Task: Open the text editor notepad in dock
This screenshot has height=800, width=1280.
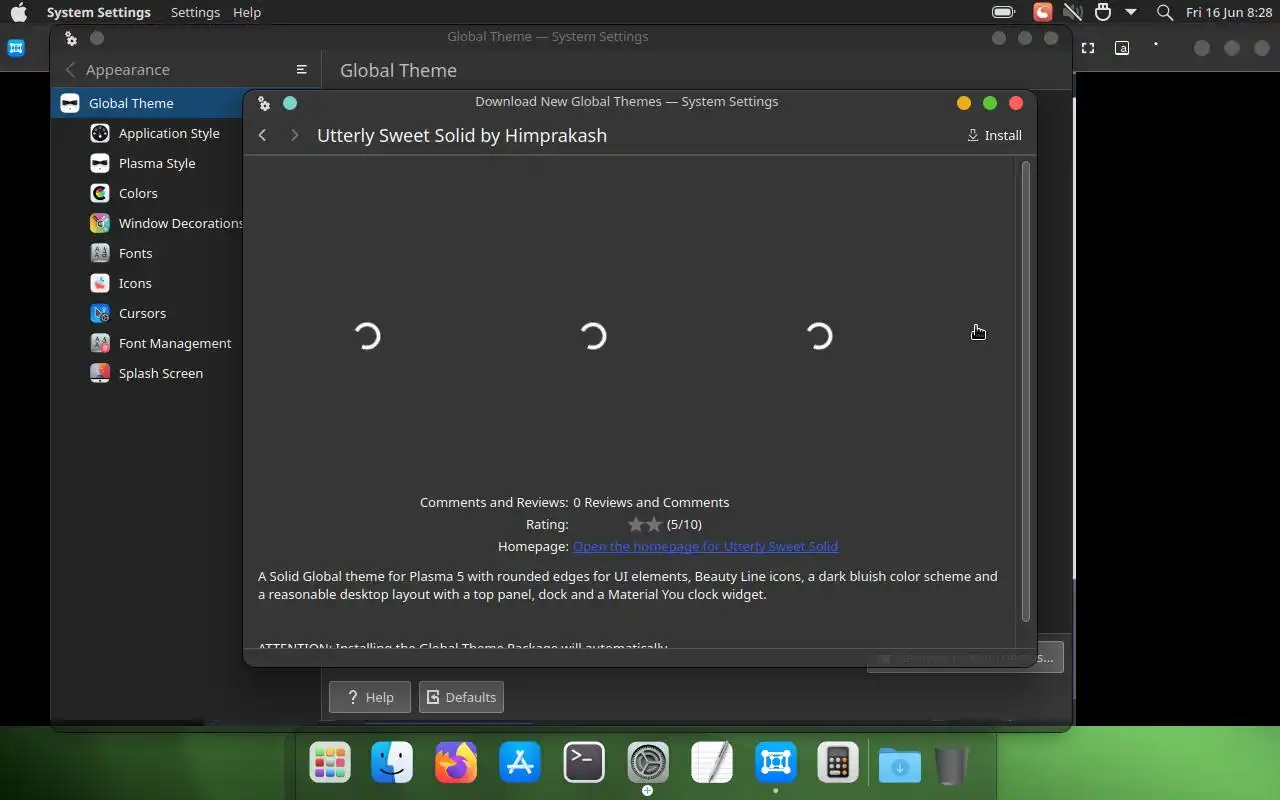Action: coord(712,764)
